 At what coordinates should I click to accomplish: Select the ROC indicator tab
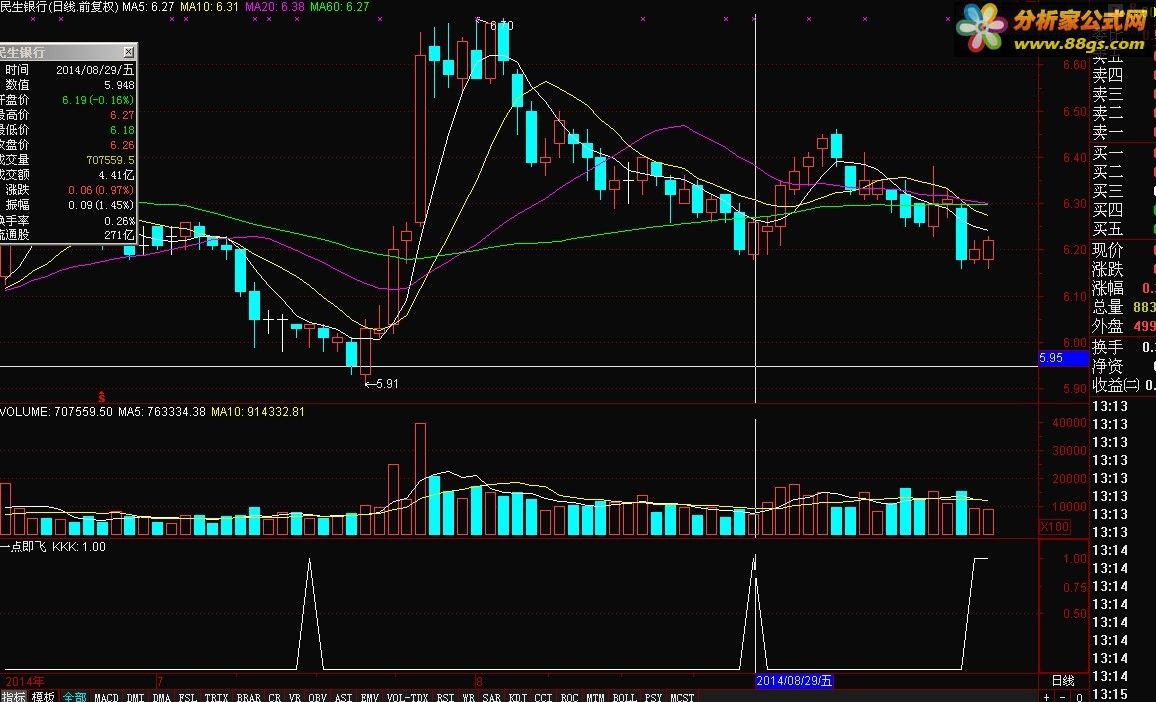(x=569, y=697)
